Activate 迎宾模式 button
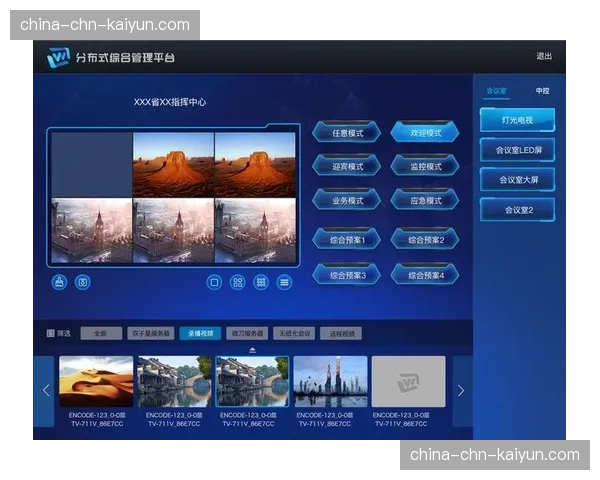Screen dimensions: 600x480 [347, 166]
